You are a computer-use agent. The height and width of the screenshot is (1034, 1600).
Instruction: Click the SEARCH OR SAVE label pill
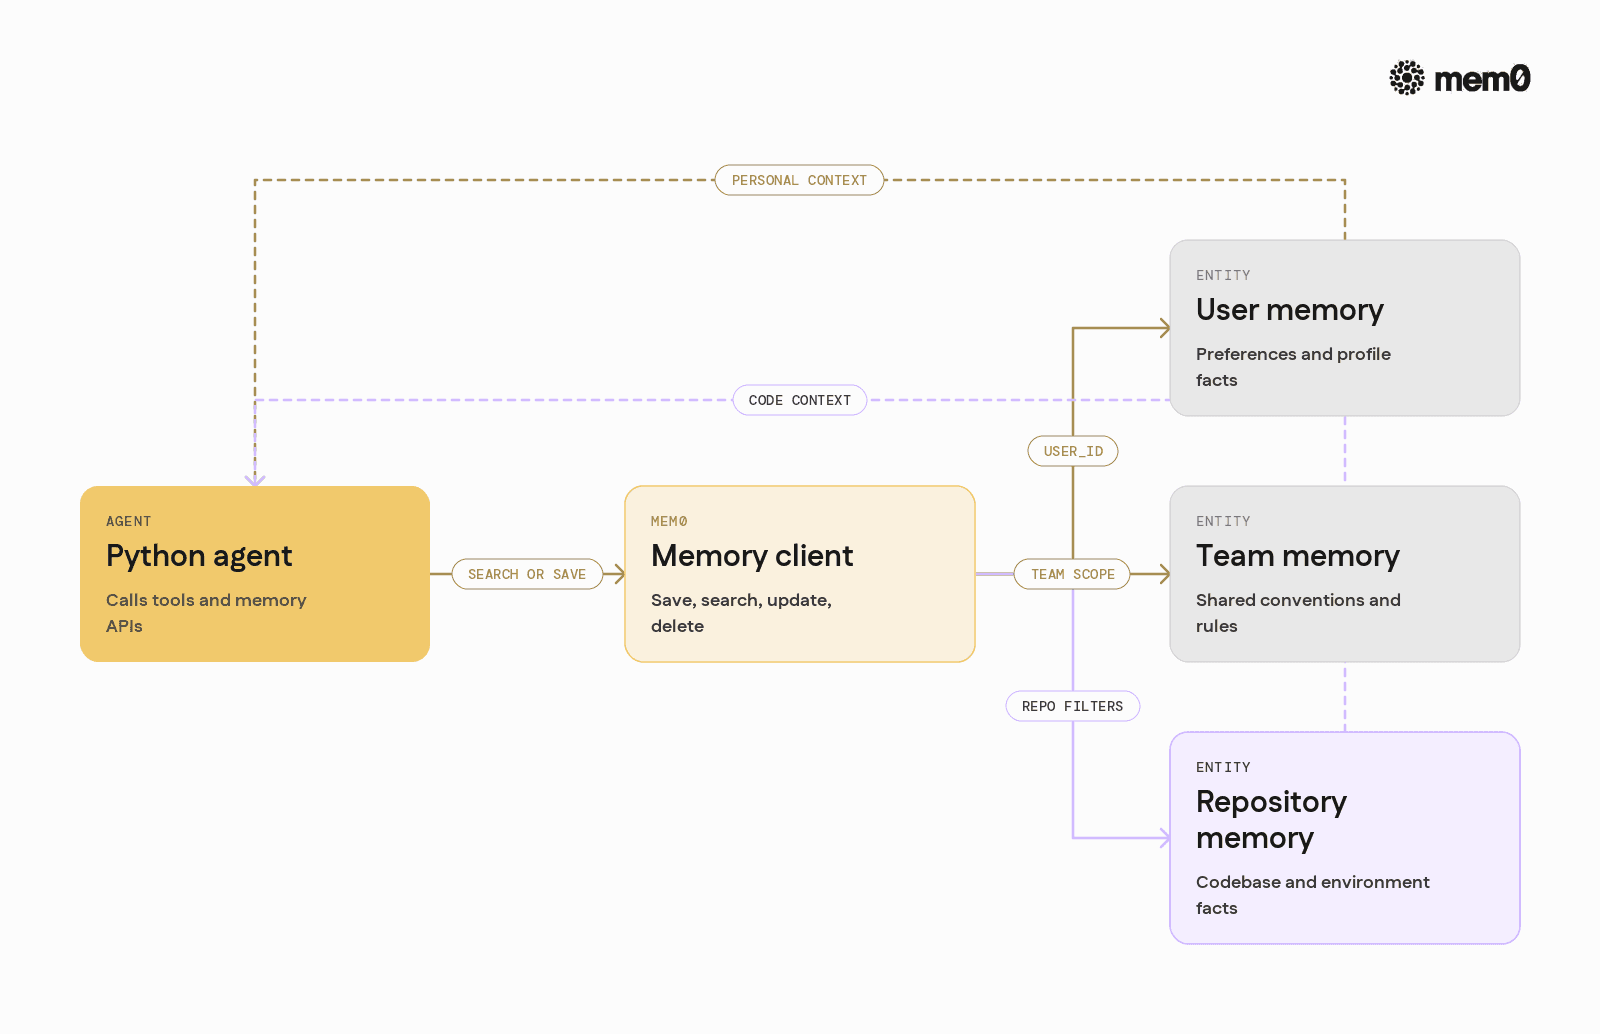pyautogui.click(x=527, y=574)
